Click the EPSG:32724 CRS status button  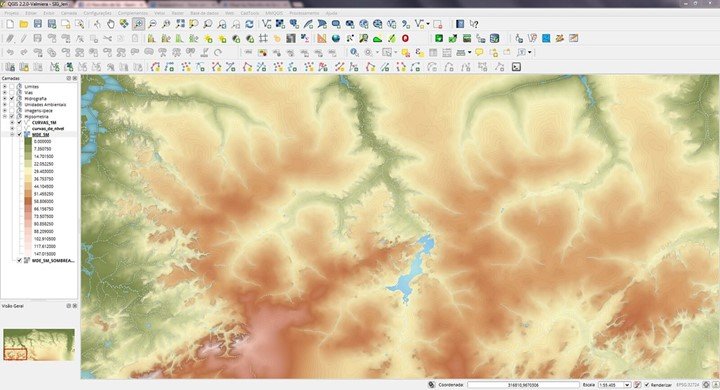[x=687, y=384]
